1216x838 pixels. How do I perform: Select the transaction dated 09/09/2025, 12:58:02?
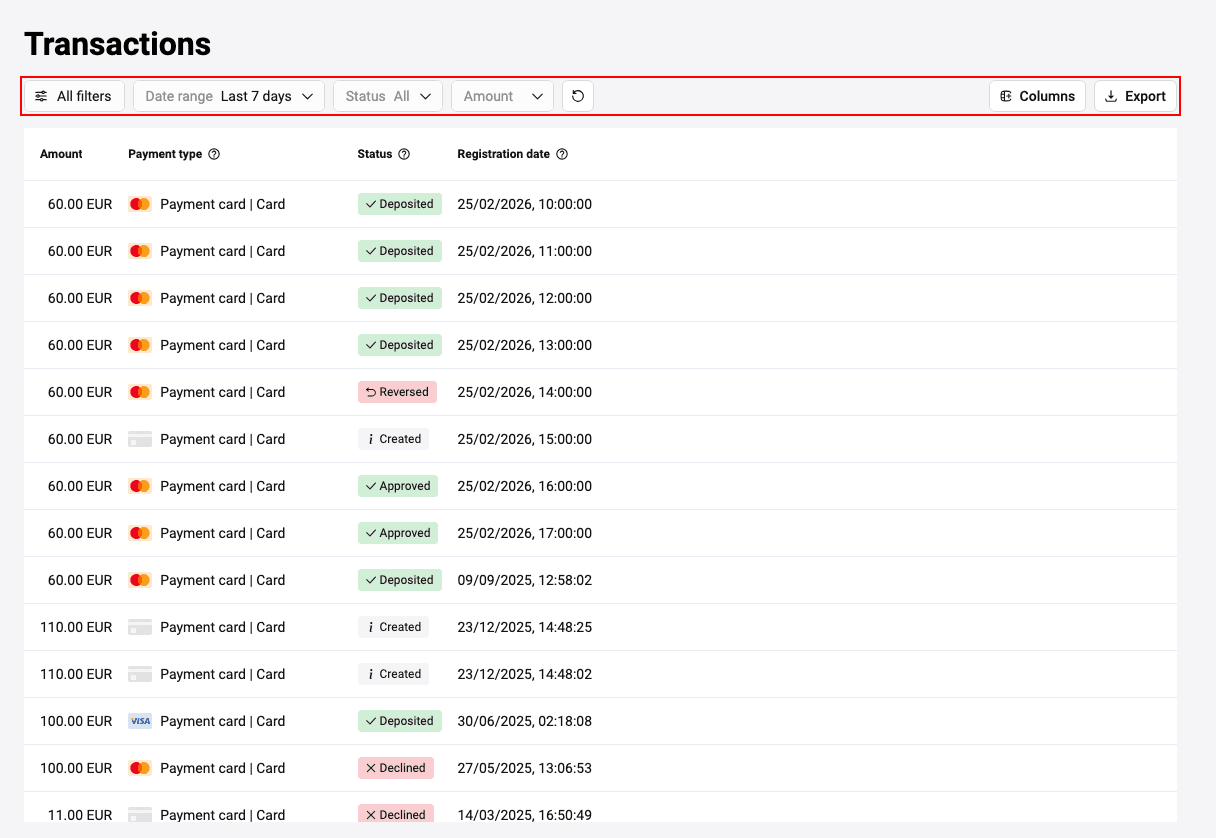click(x=524, y=580)
